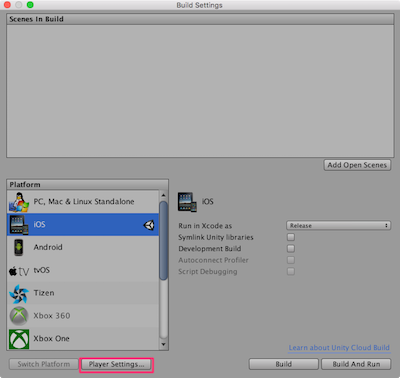Select Xbox One platform label
Image resolution: width=400 pixels, height=378 pixels.
(51, 338)
